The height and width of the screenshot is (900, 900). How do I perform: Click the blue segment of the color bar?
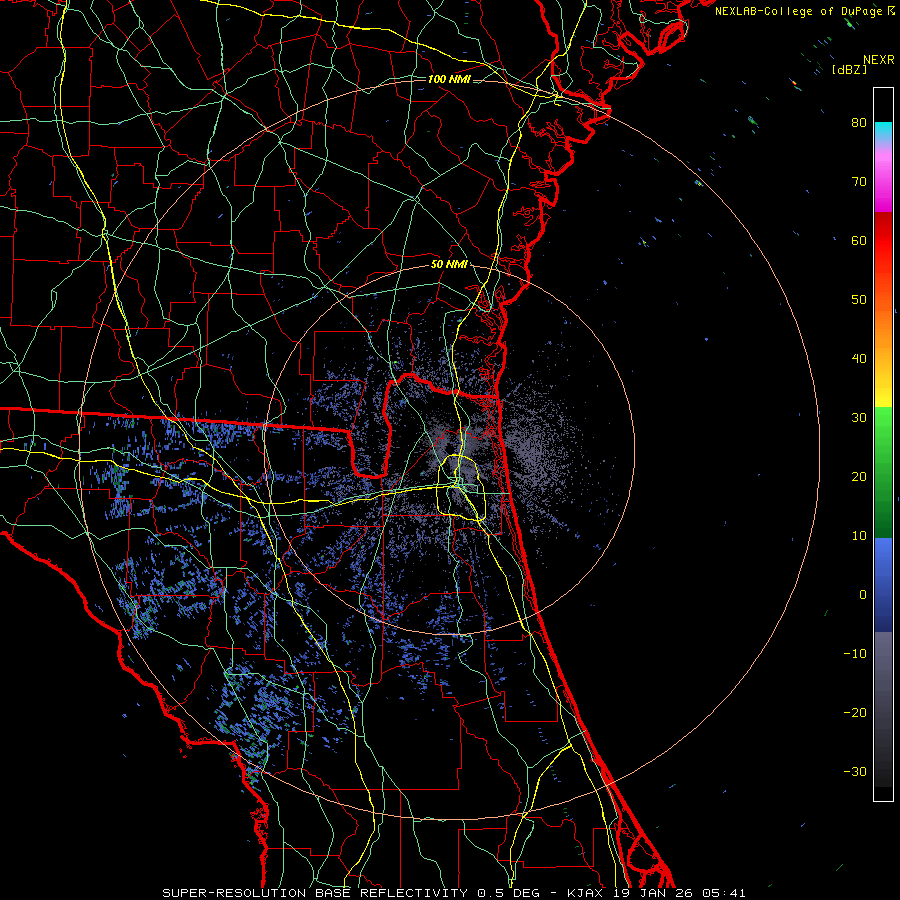click(x=883, y=585)
